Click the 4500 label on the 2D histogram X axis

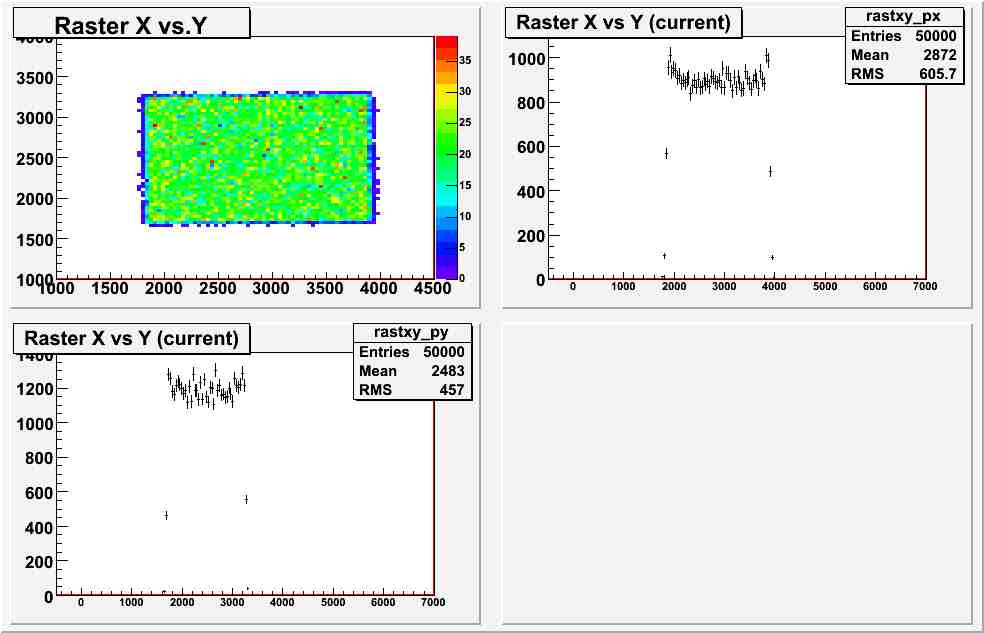tap(432, 289)
